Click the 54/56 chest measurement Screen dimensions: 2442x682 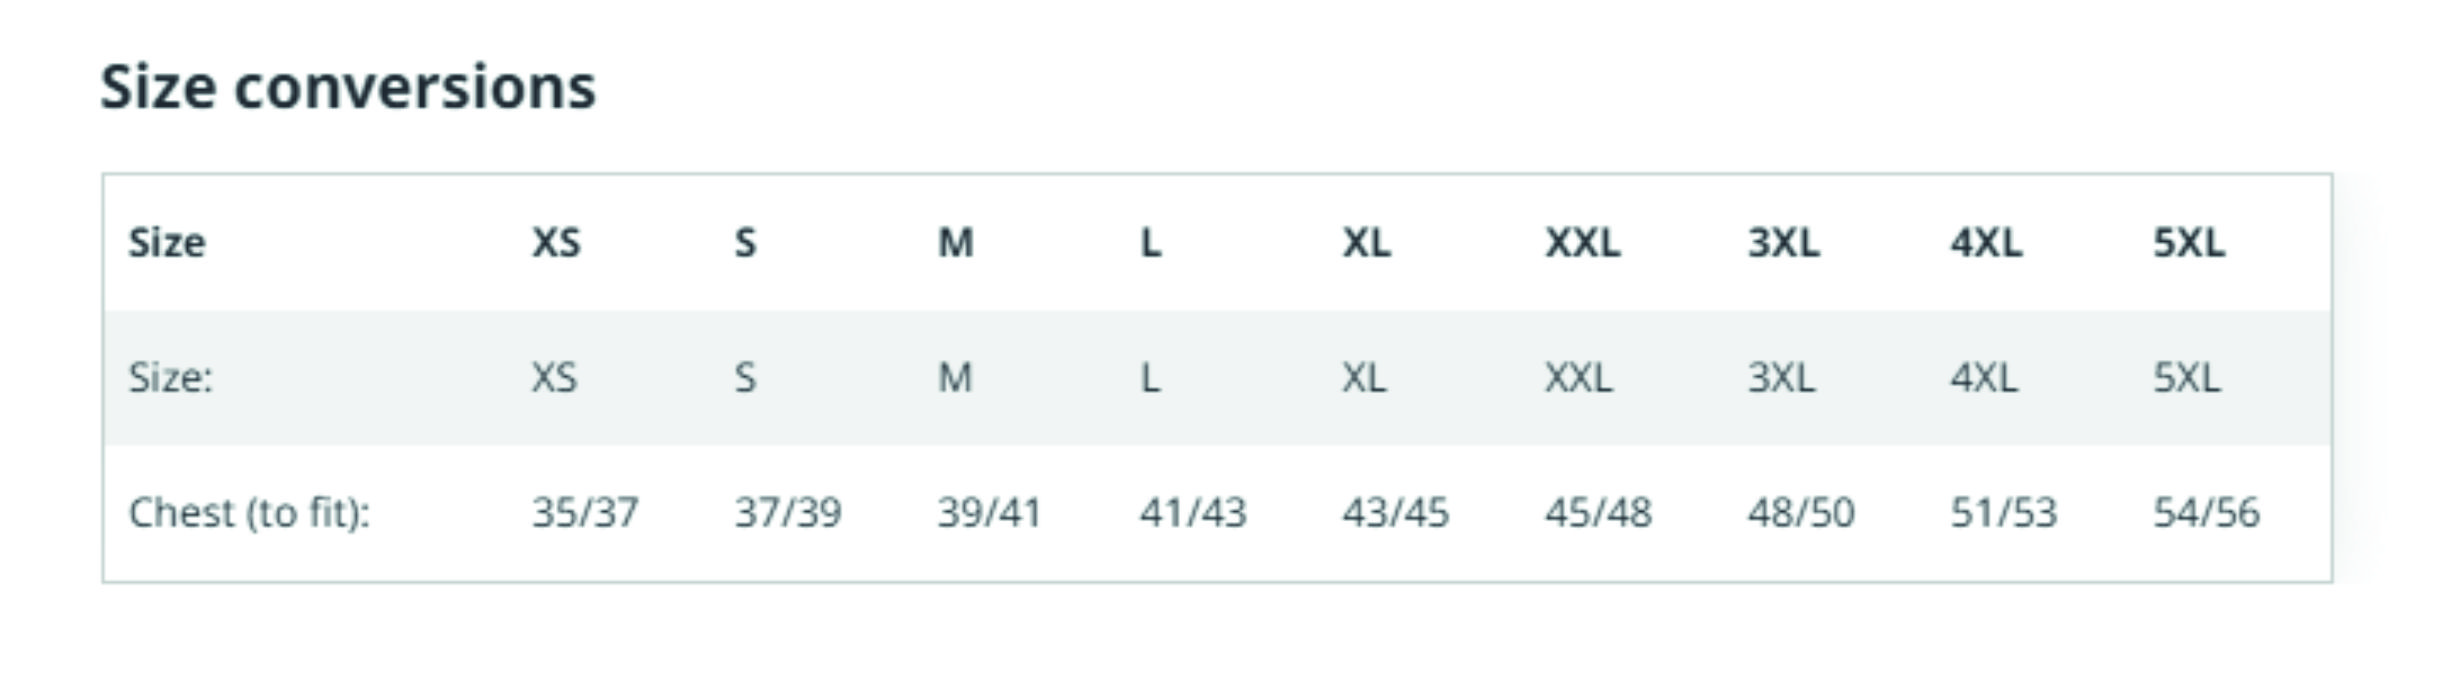2206,513
